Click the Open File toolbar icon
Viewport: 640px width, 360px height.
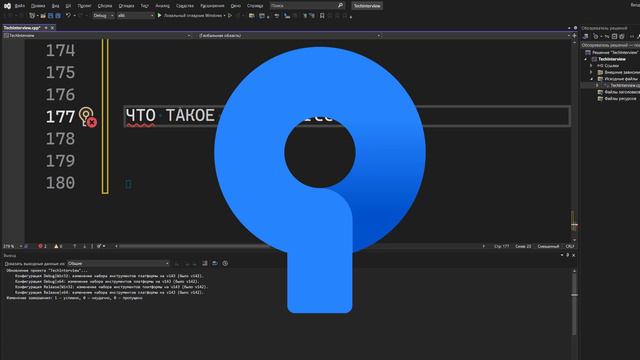(43, 16)
